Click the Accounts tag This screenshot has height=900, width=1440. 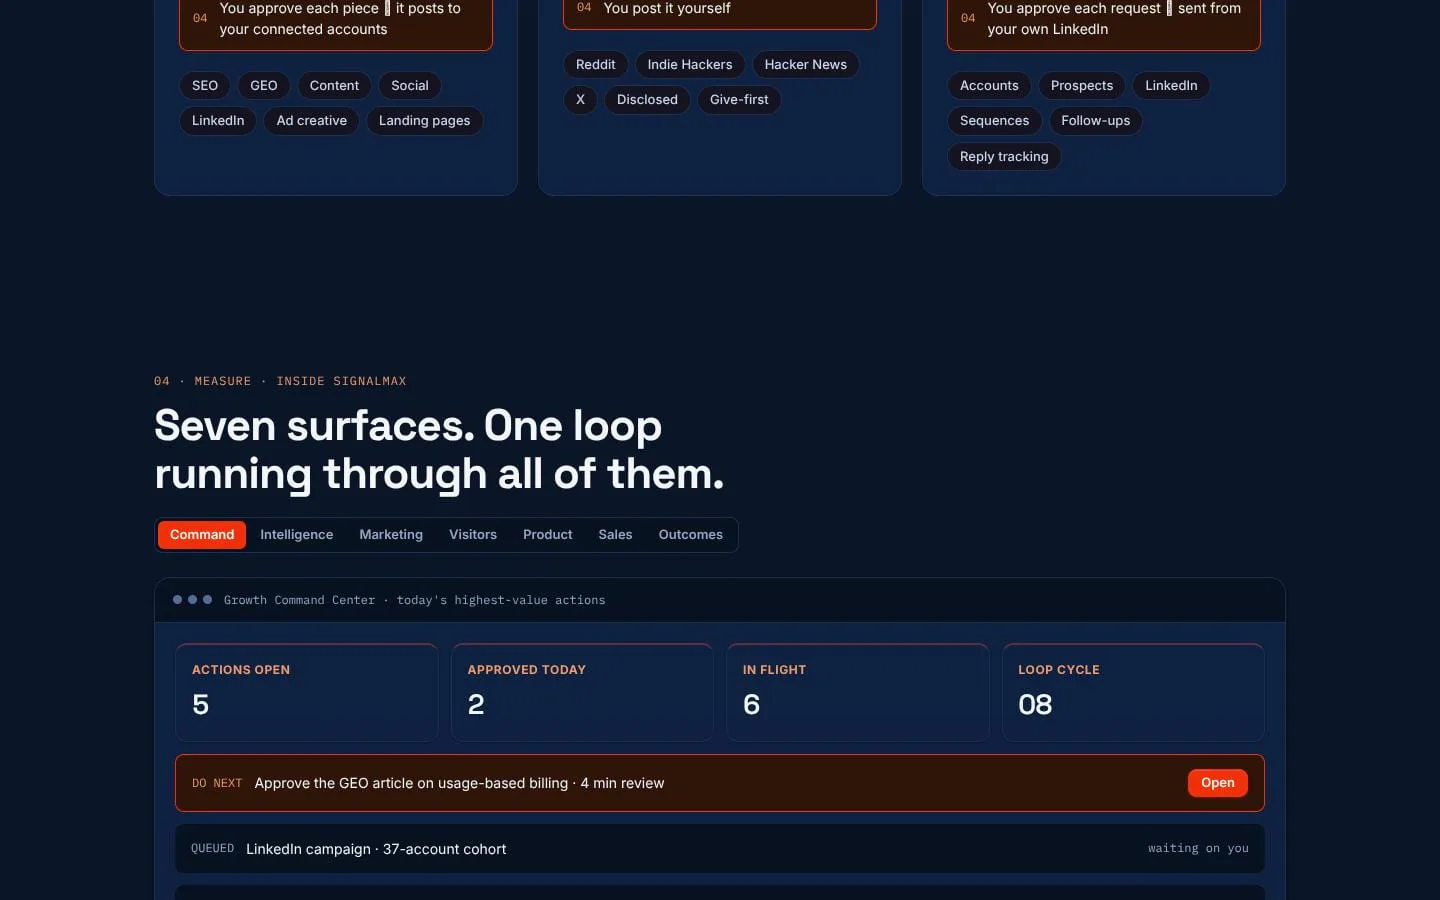tap(989, 86)
